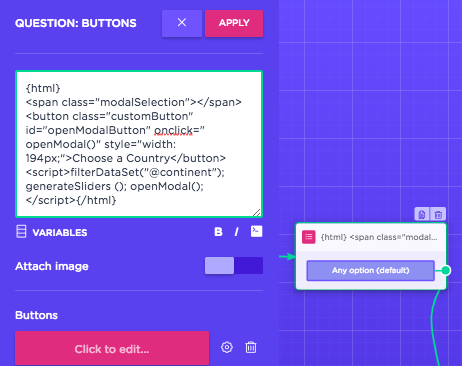
Task: Click the 'Attach image' label
Action: [52, 266]
